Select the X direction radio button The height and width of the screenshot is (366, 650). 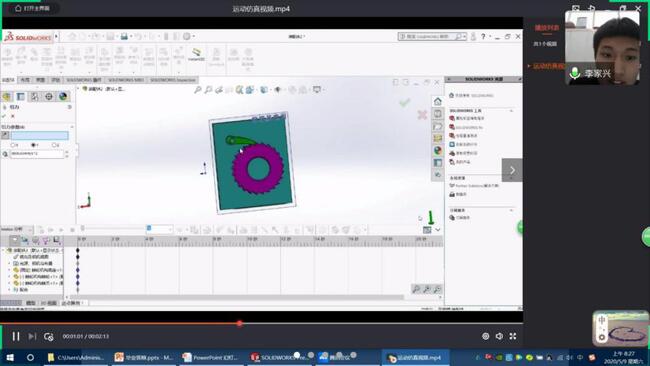pos(13,145)
